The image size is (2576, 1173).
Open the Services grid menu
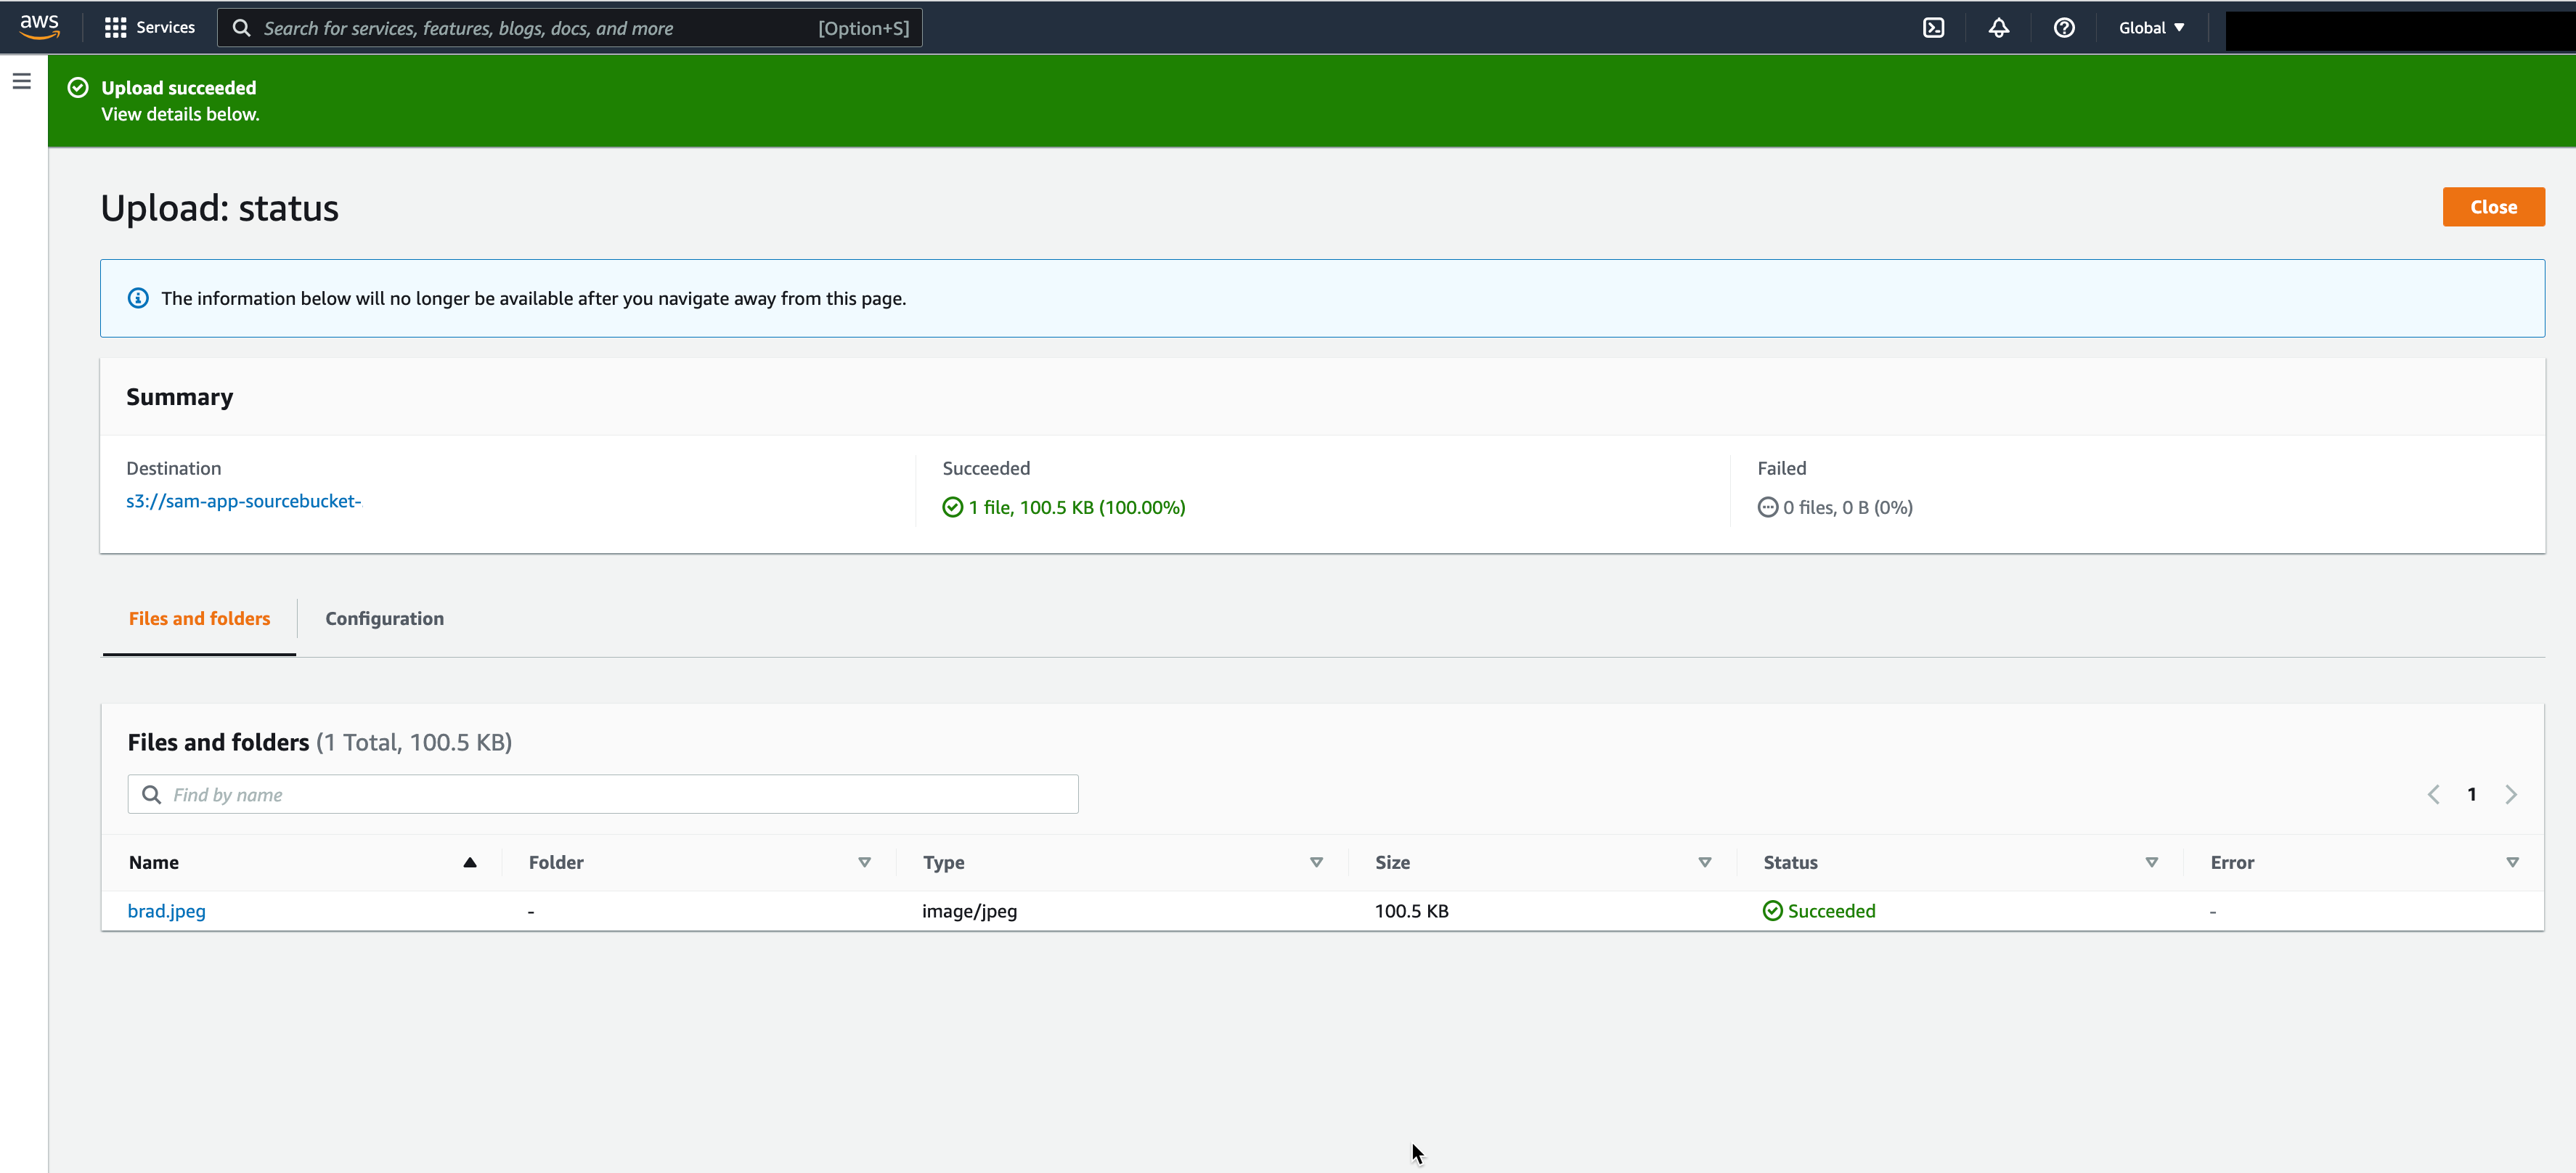[150, 27]
